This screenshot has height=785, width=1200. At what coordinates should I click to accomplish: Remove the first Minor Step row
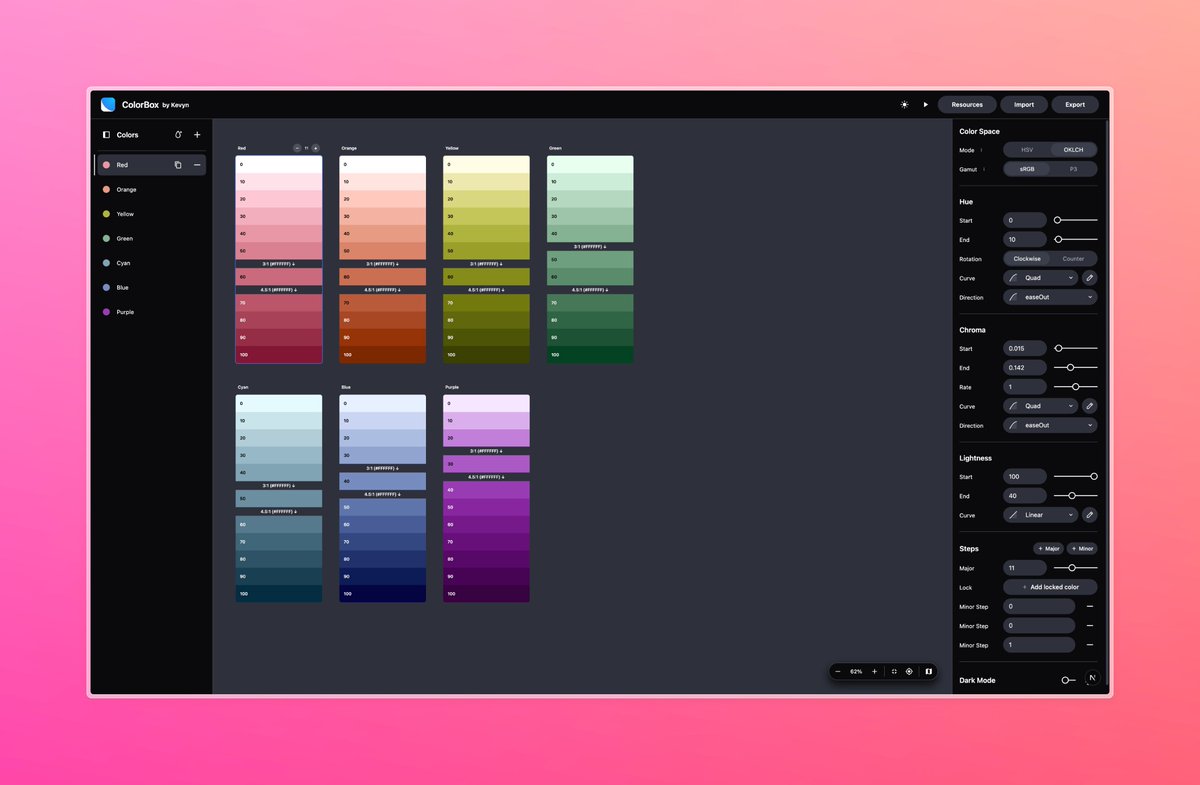(1090, 606)
